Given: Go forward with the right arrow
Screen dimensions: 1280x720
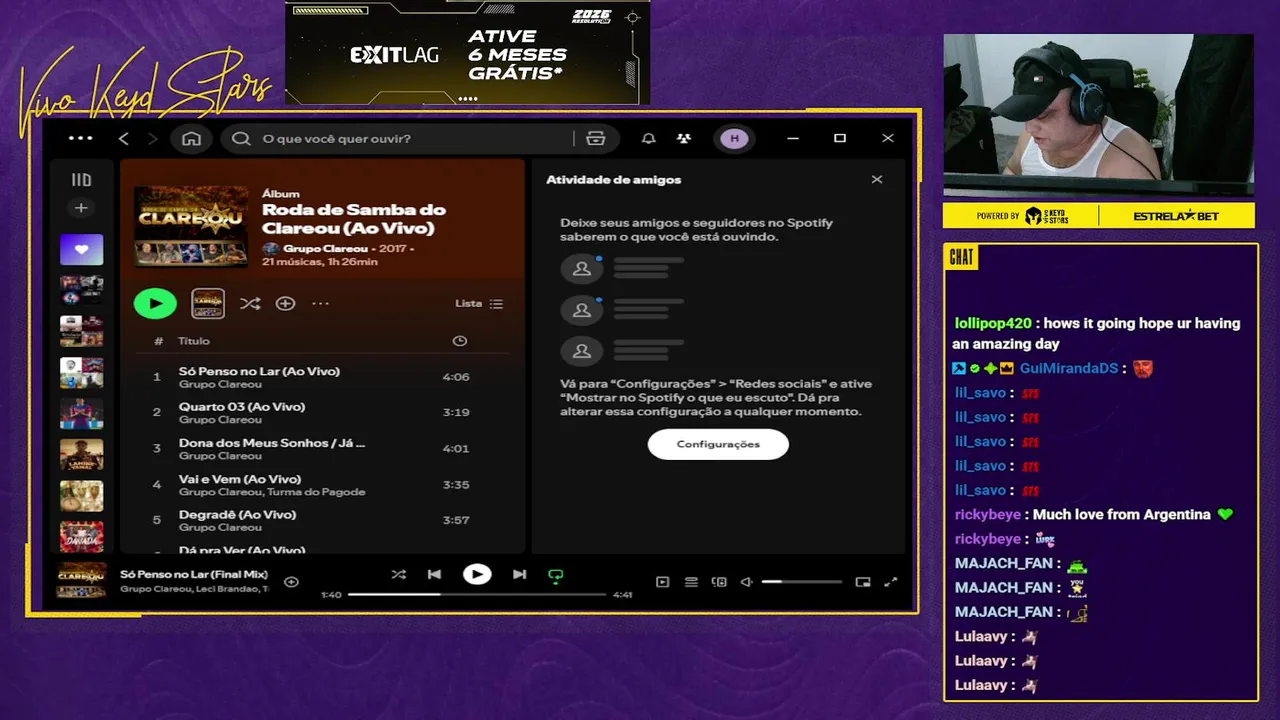Looking at the screenshot, I should (x=152, y=139).
